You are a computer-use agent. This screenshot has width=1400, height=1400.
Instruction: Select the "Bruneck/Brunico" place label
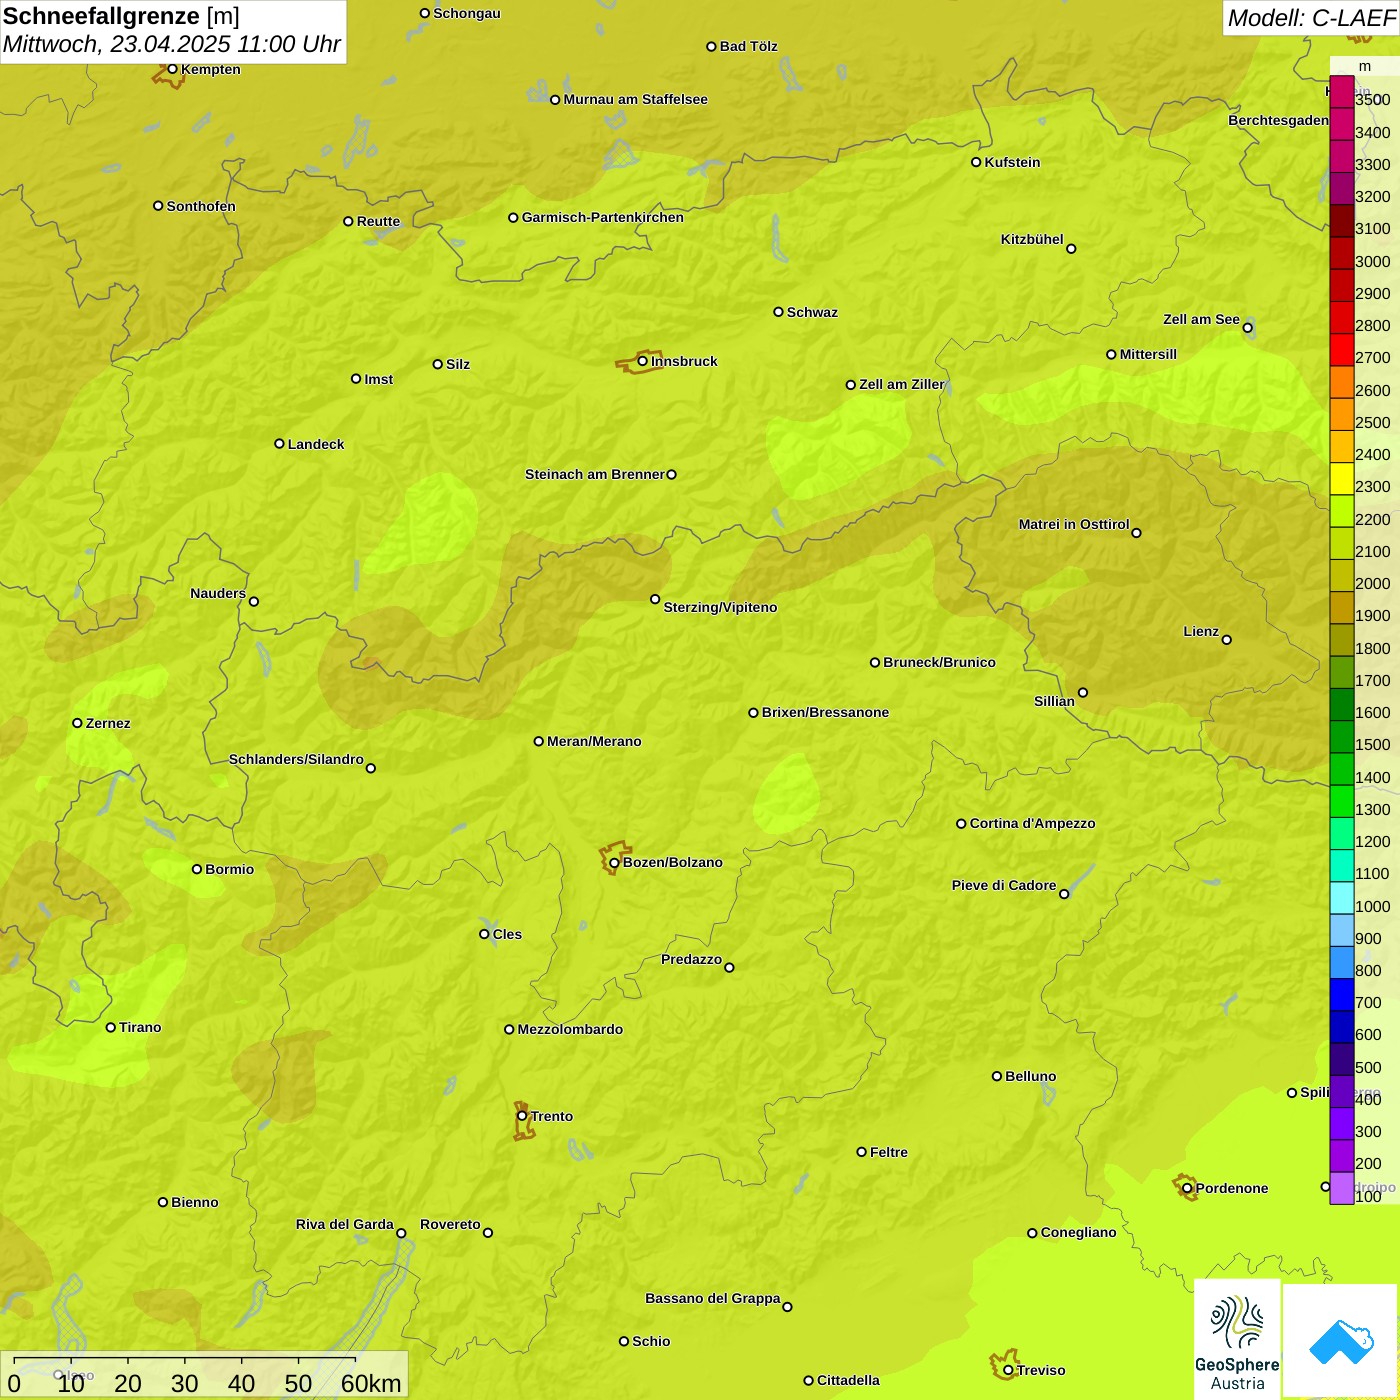(x=939, y=662)
